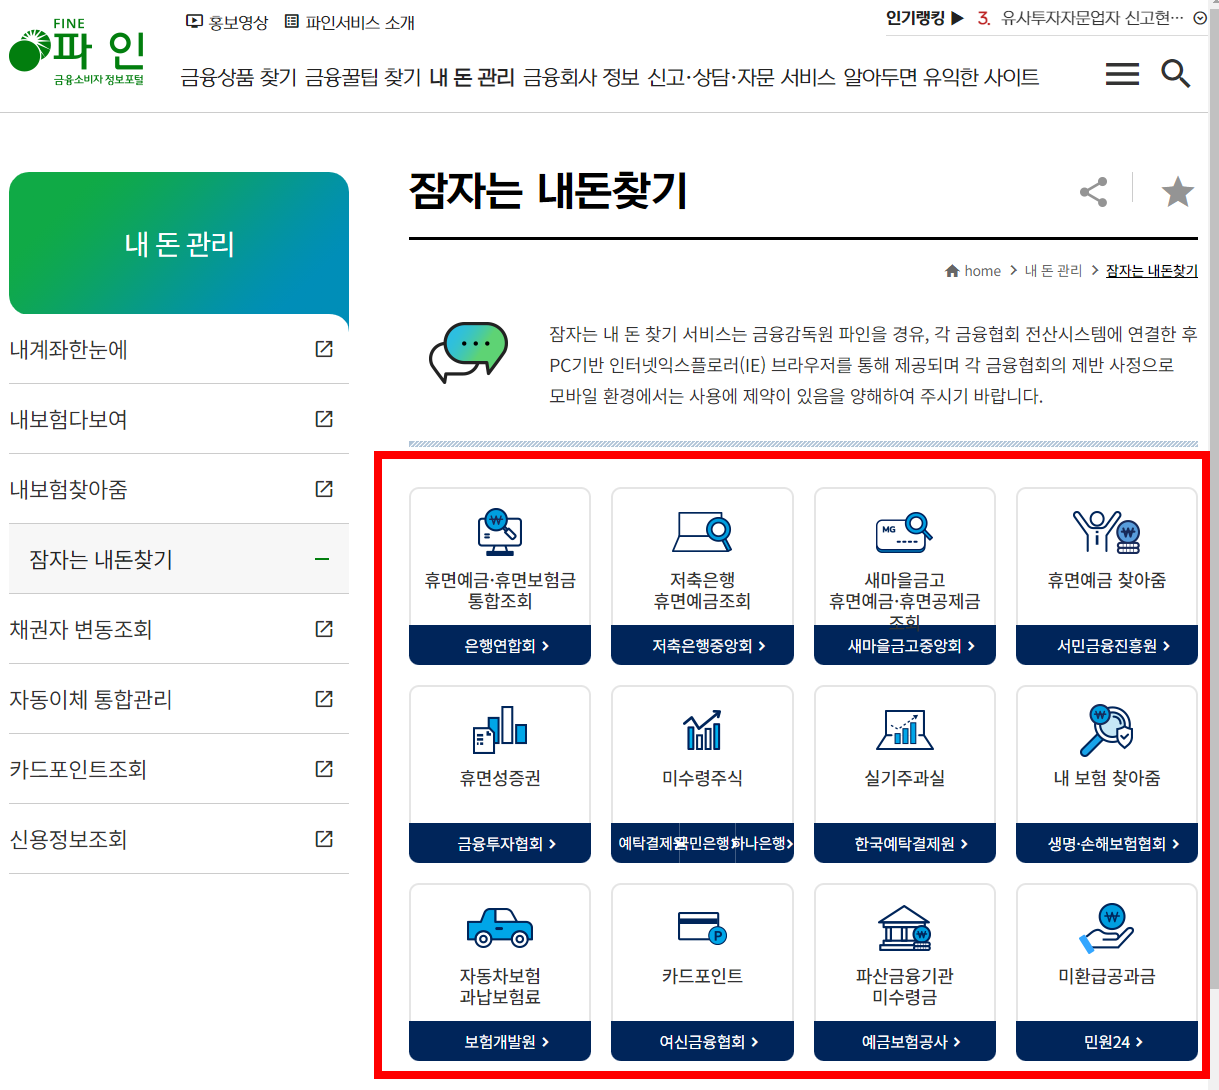The image size is (1219, 1090).
Task: Open the 금융회사 정보 menu
Action: pyautogui.click(x=581, y=77)
